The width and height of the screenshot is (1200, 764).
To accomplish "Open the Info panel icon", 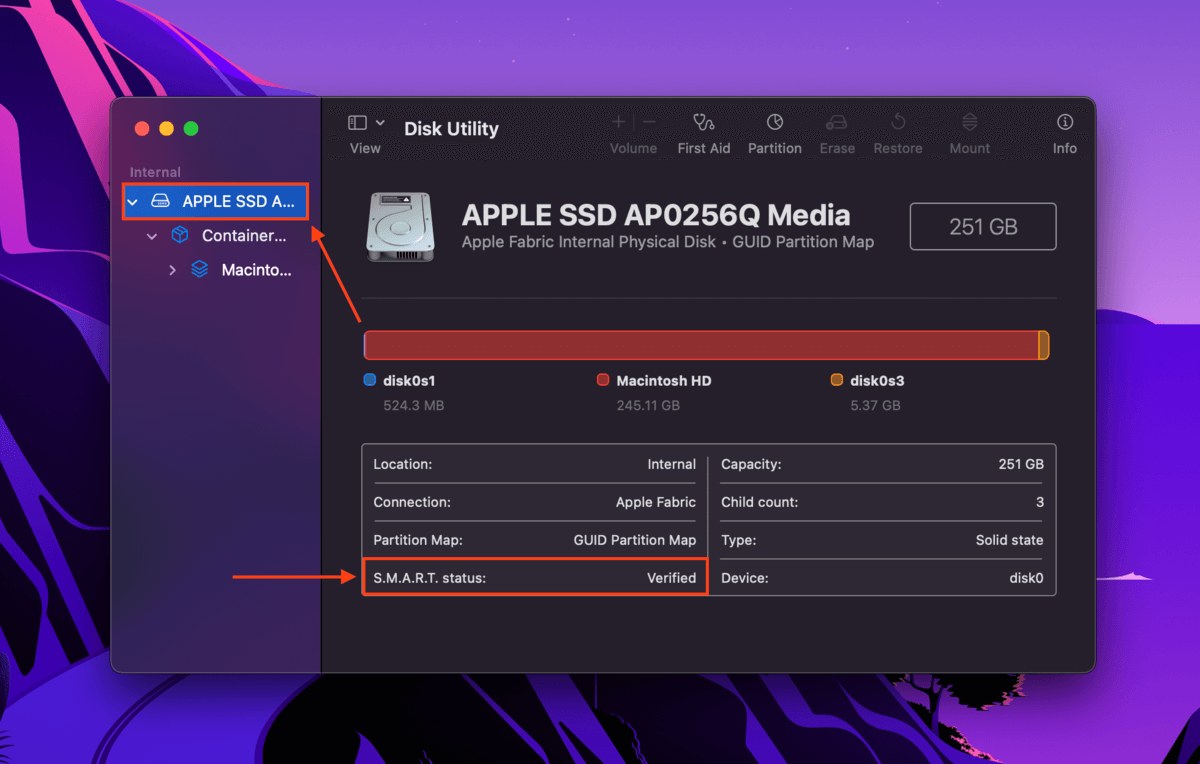I will coord(1065,122).
